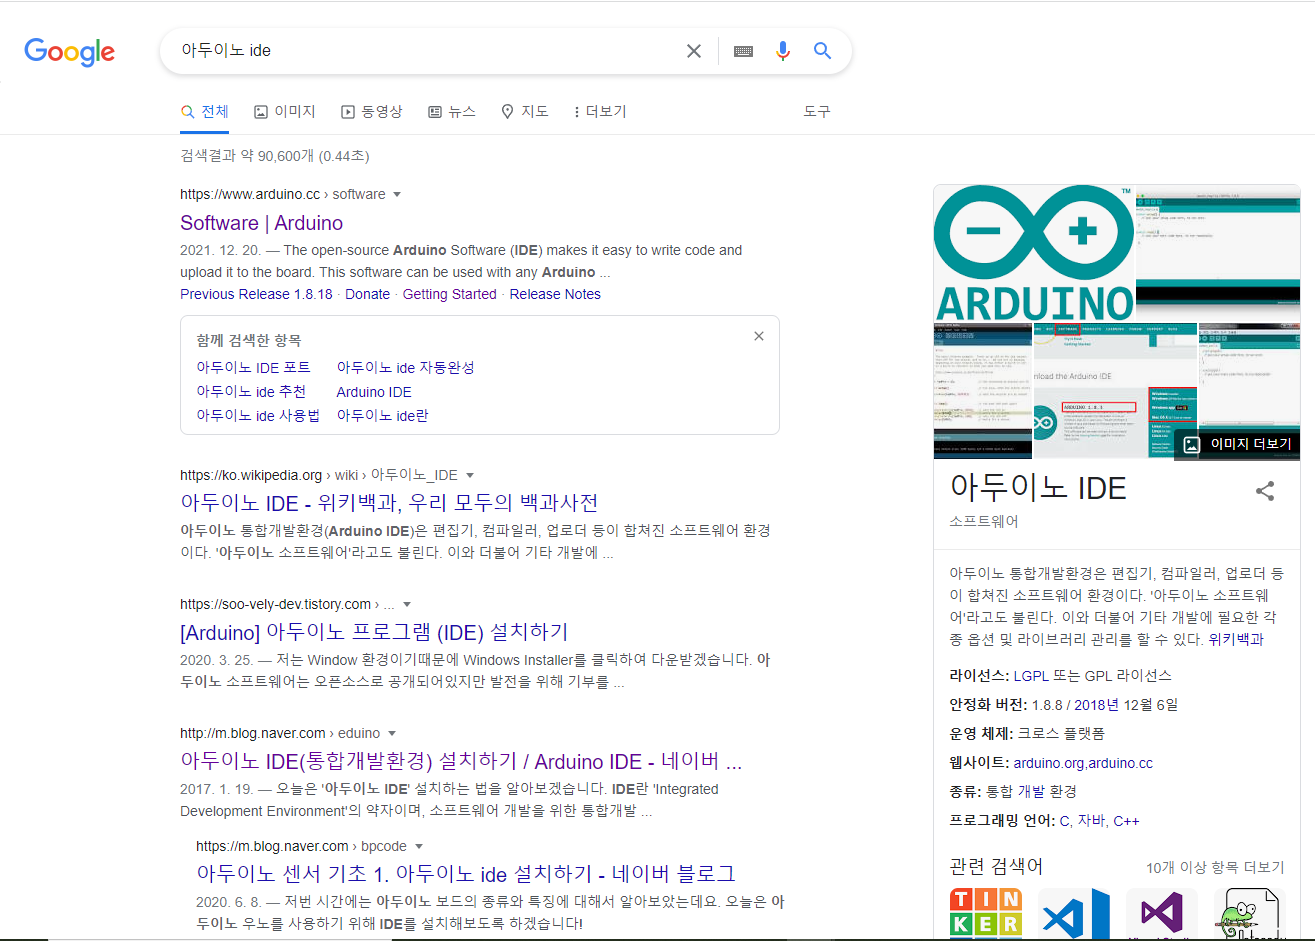The width and height of the screenshot is (1315, 941).
Task: Open Previous Release 1.8.18 link
Action: point(256,294)
